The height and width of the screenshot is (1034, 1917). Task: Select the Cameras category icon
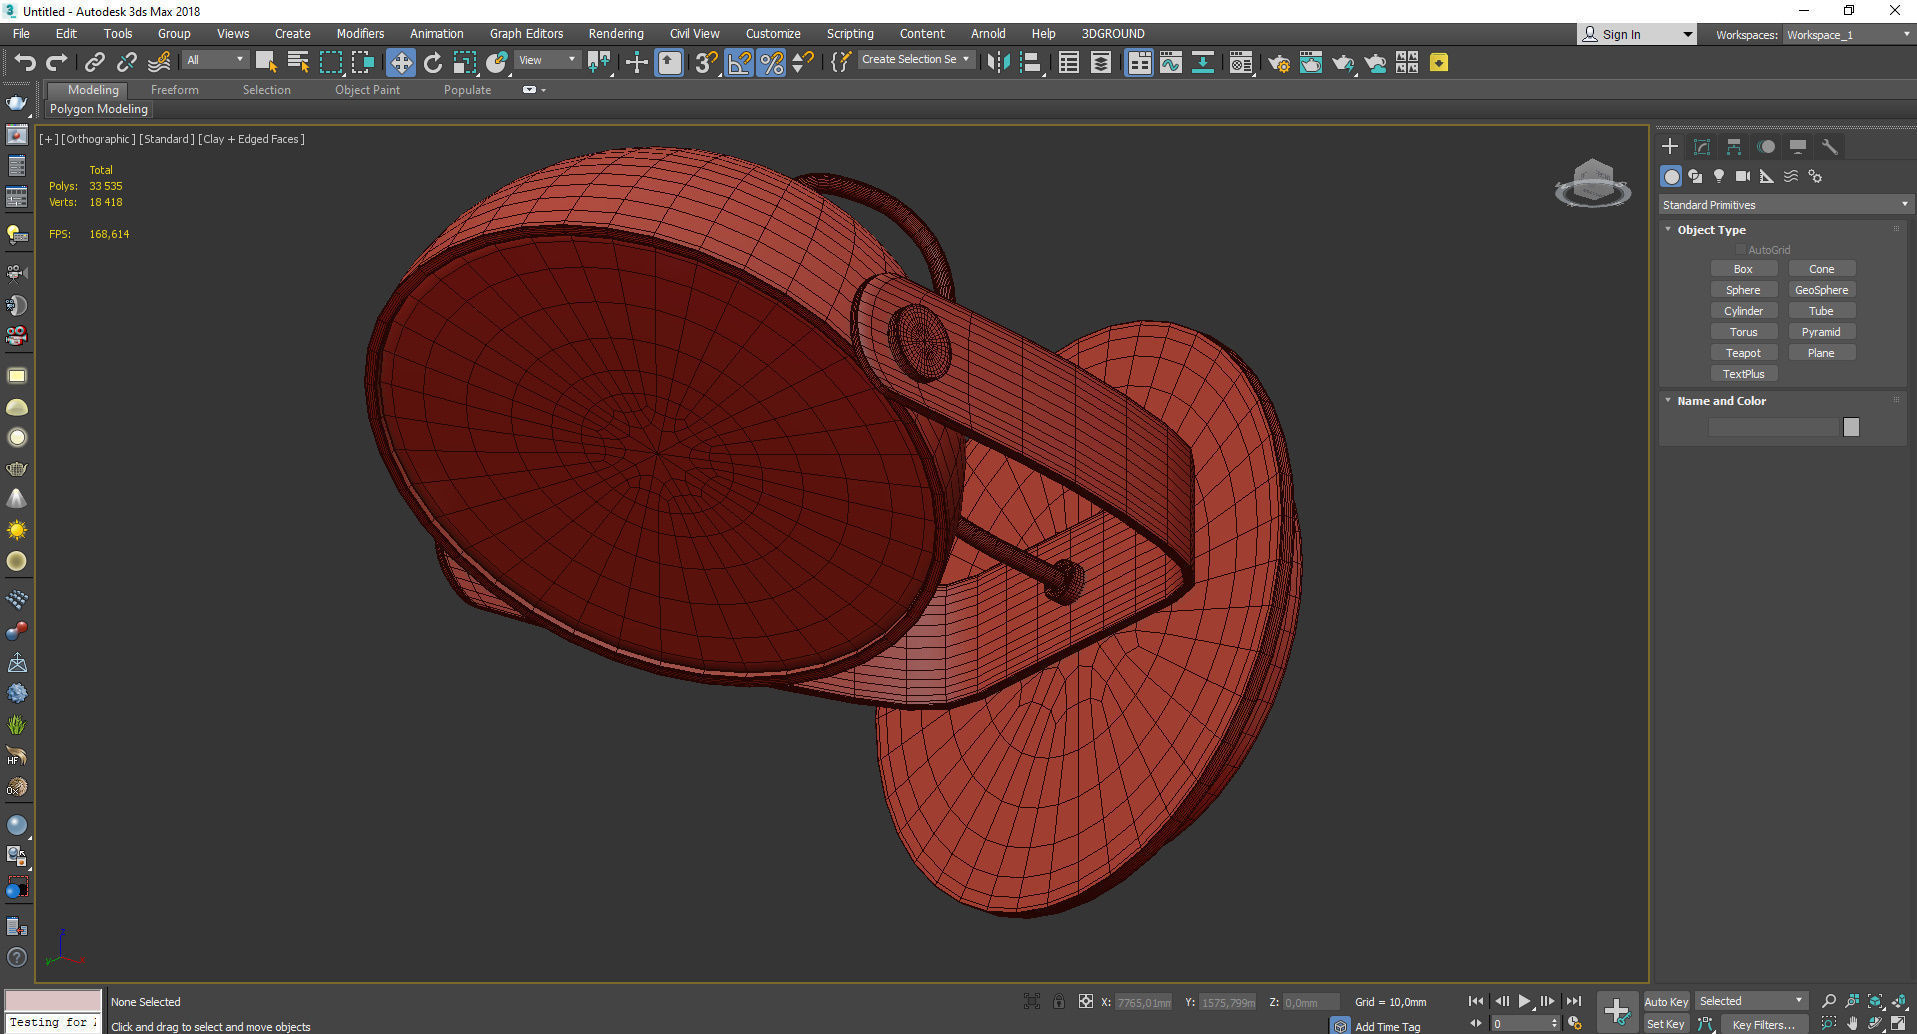pyautogui.click(x=1743, y=176)
